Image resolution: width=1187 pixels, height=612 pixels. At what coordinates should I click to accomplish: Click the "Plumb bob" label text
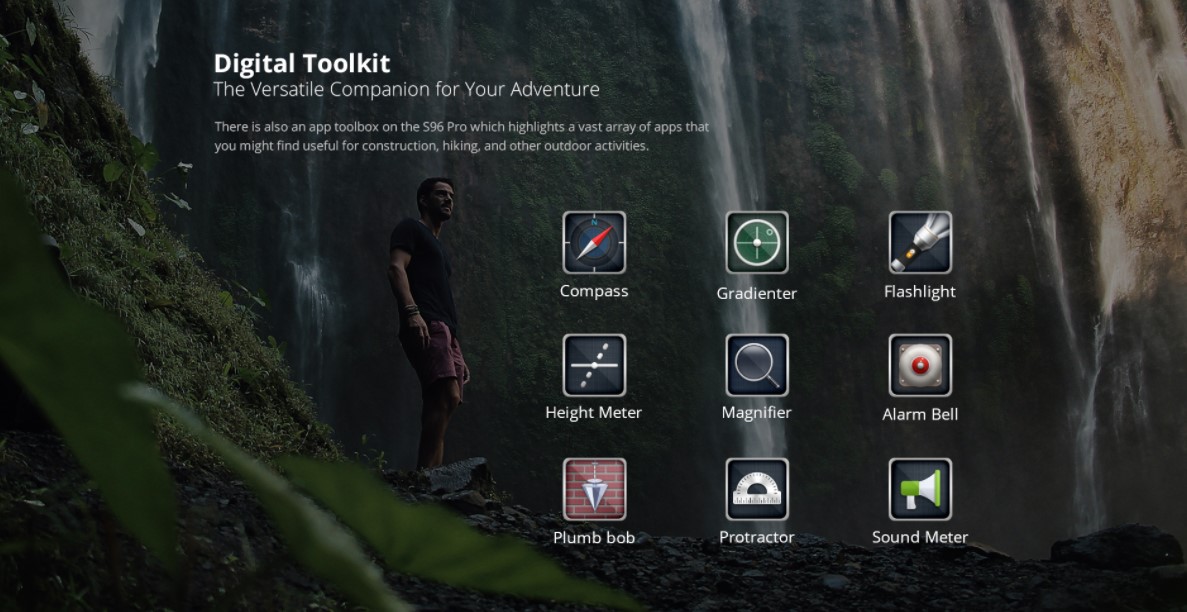(594, 538)
